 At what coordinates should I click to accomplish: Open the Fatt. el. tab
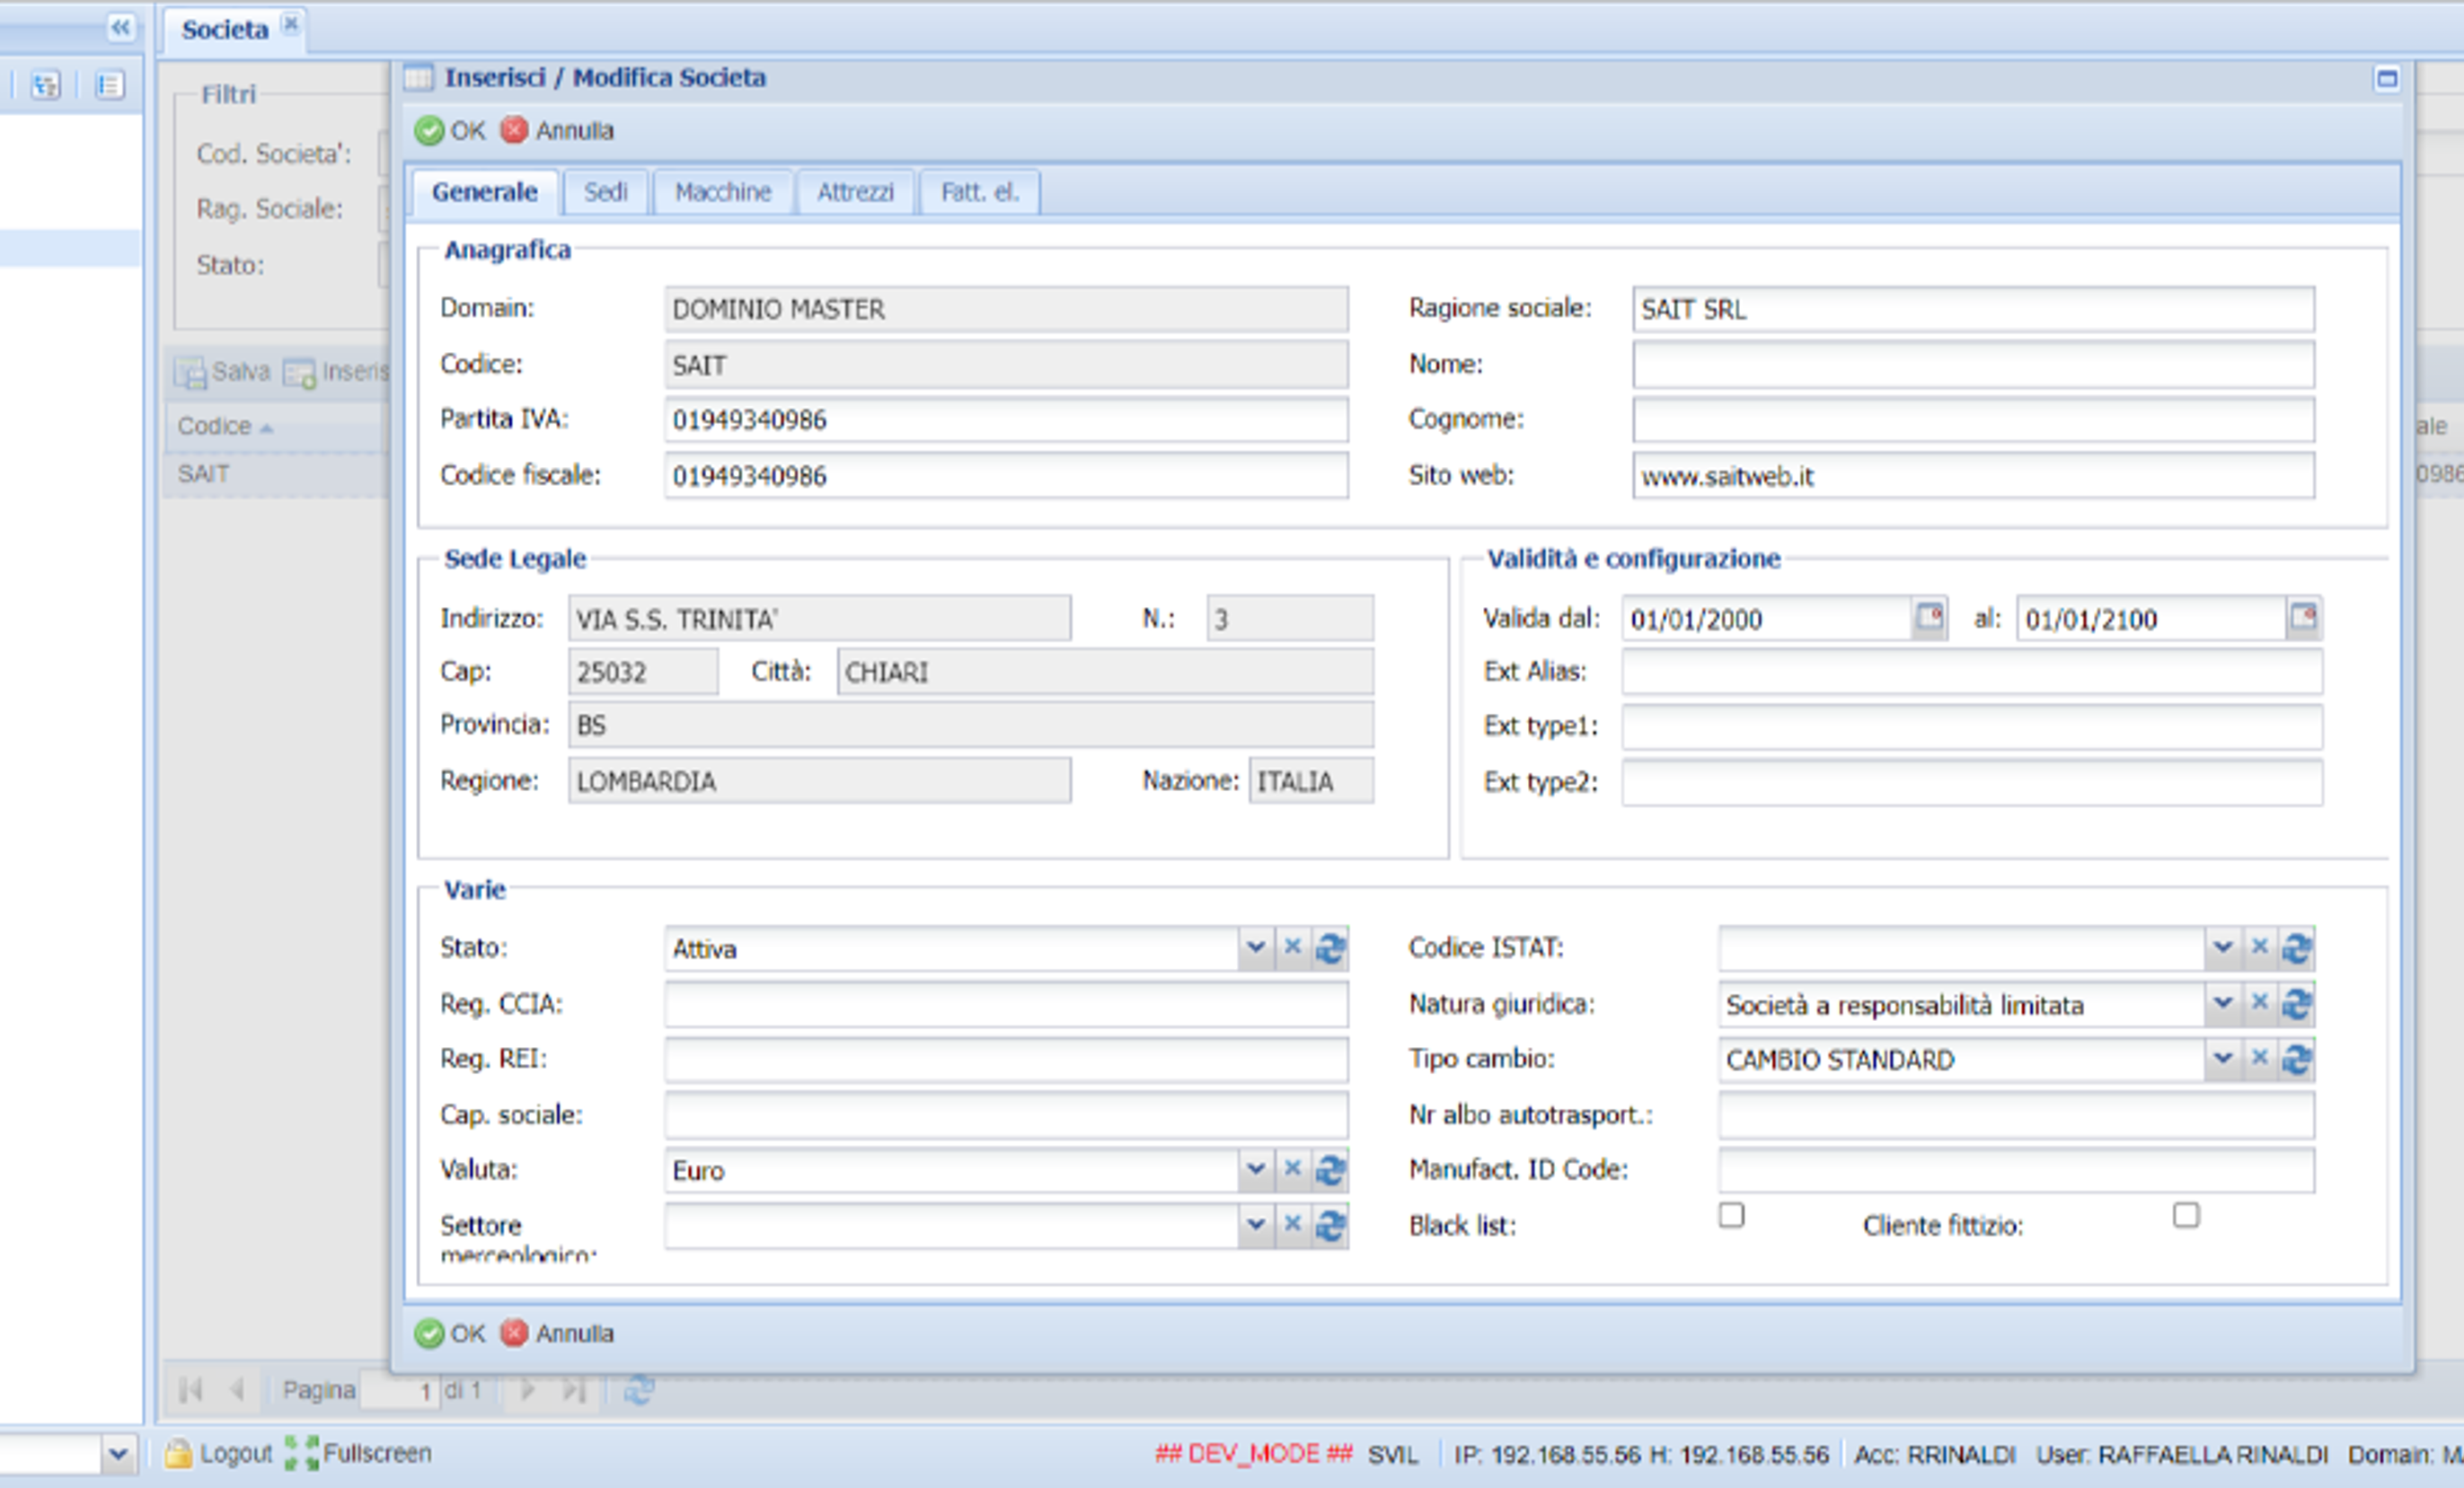tap(978, 191)
